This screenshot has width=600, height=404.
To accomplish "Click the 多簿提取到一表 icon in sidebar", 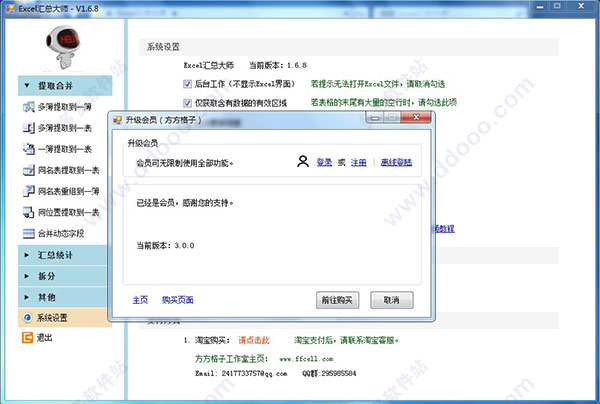I will (29, 128).
